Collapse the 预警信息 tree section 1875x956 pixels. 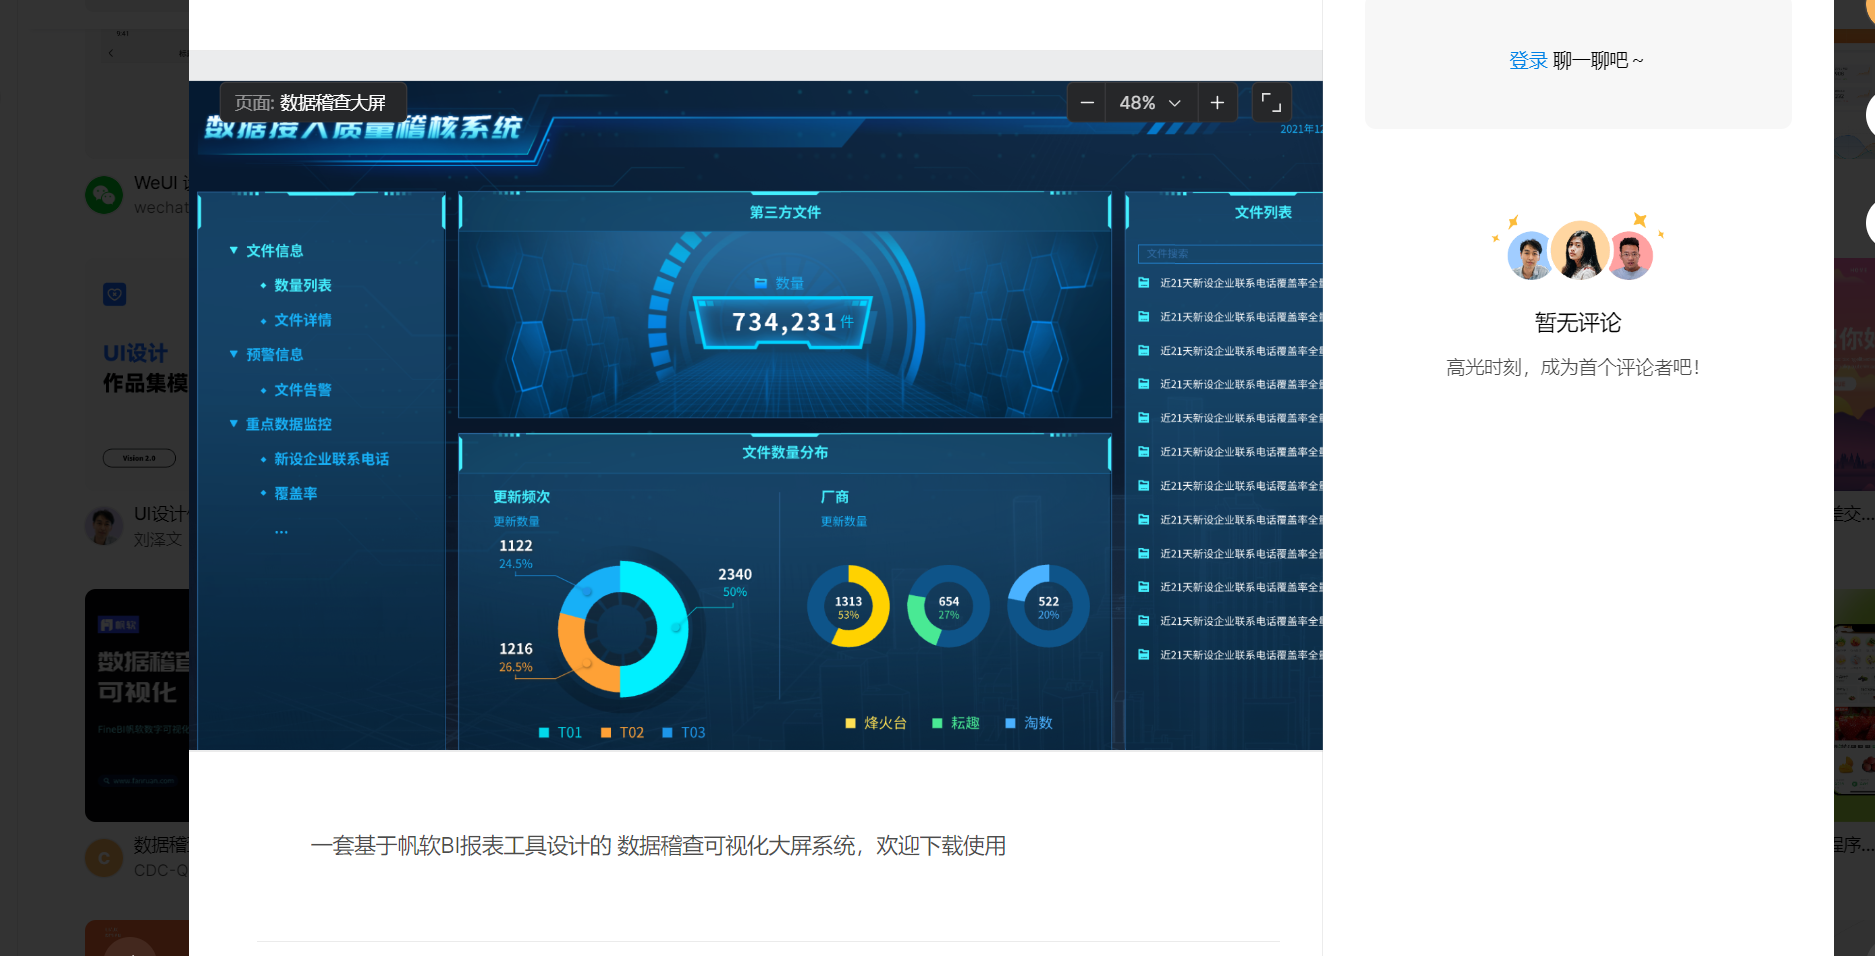click(x=234, y=355)
